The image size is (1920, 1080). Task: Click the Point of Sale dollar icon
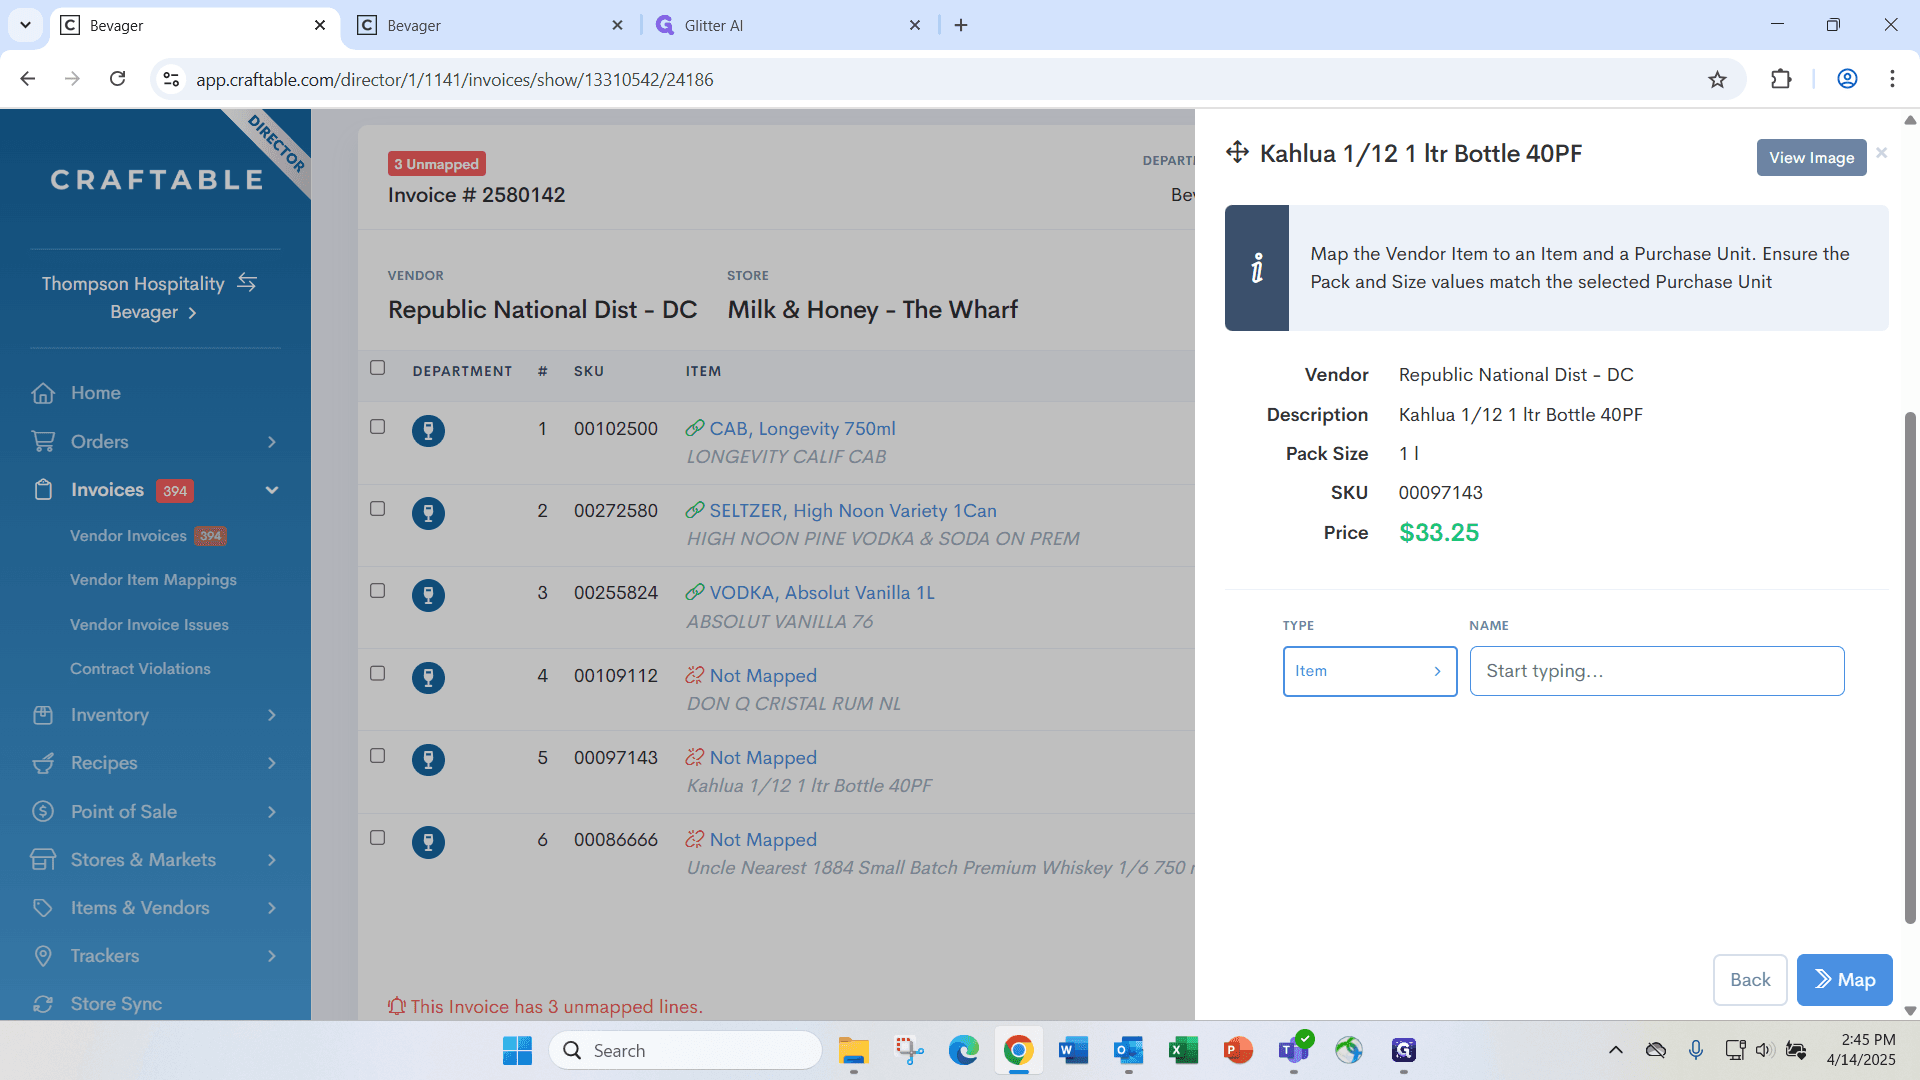43,811
